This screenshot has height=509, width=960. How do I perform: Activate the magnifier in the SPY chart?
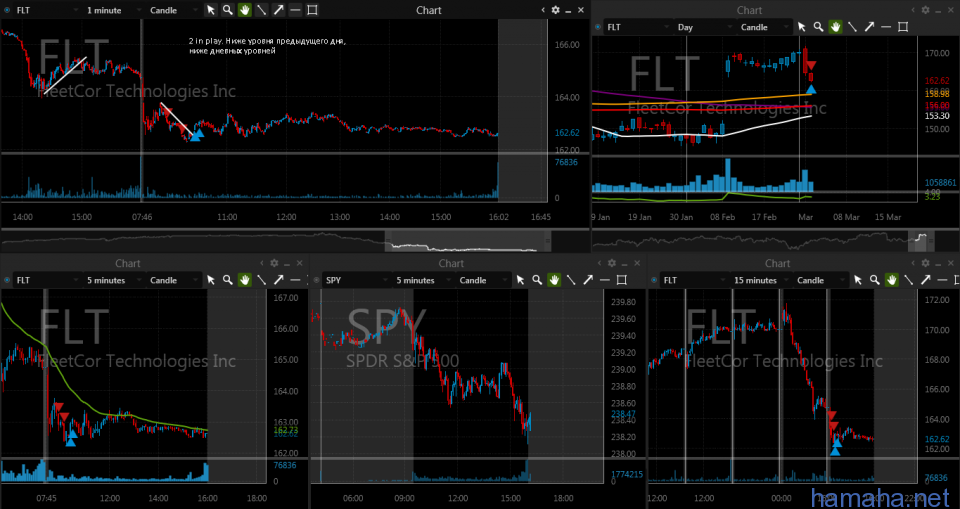[537, 280]
